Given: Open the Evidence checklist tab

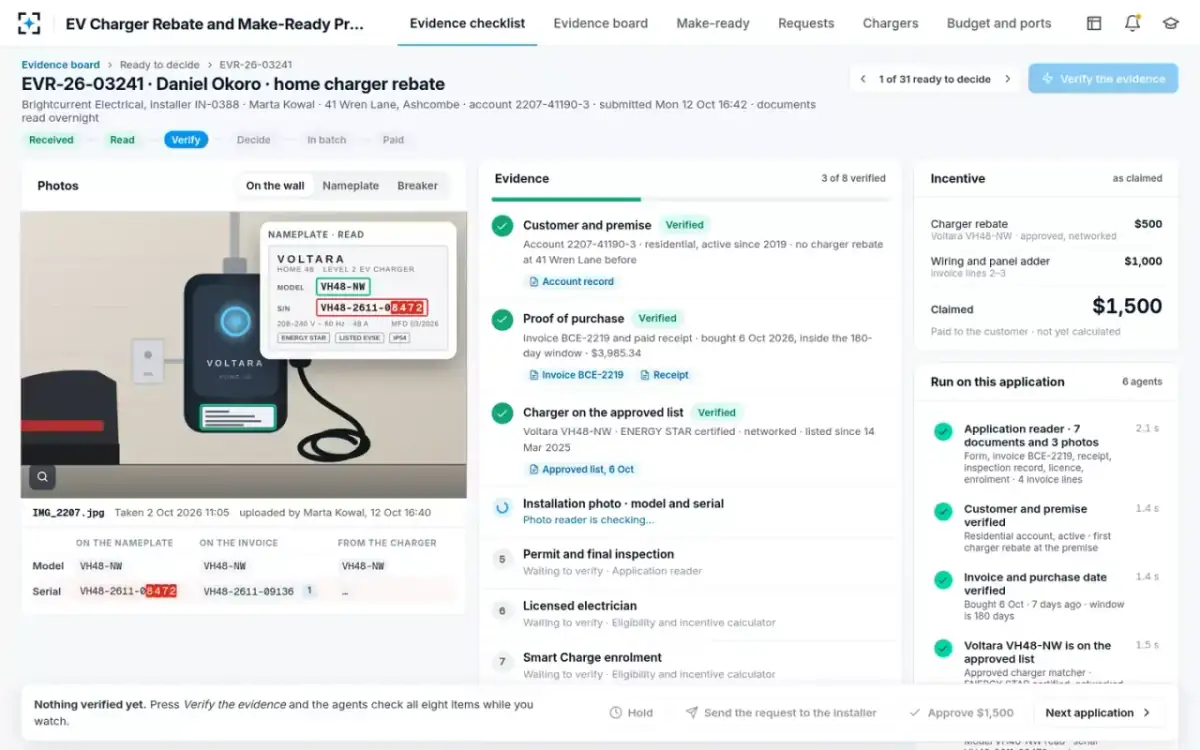Looking at the screenshot, I should pyautogui.click(x=467, y=23).
